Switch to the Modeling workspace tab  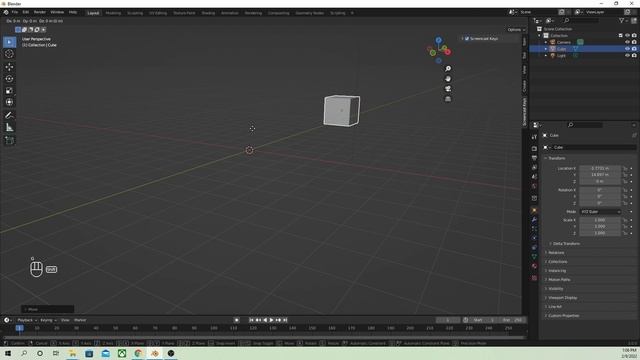point(113,13)
